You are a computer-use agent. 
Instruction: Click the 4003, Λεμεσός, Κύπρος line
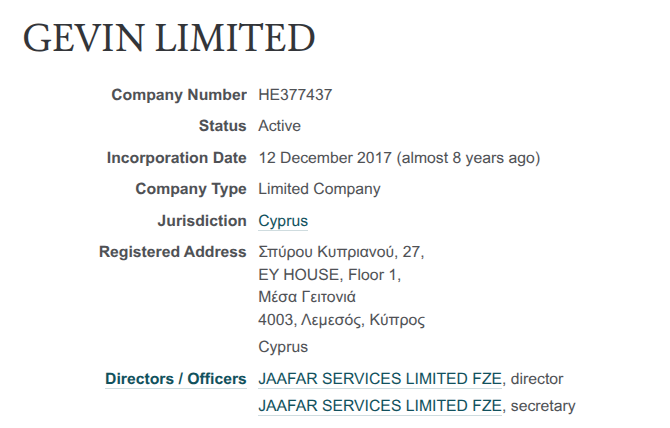coord(341,320)
